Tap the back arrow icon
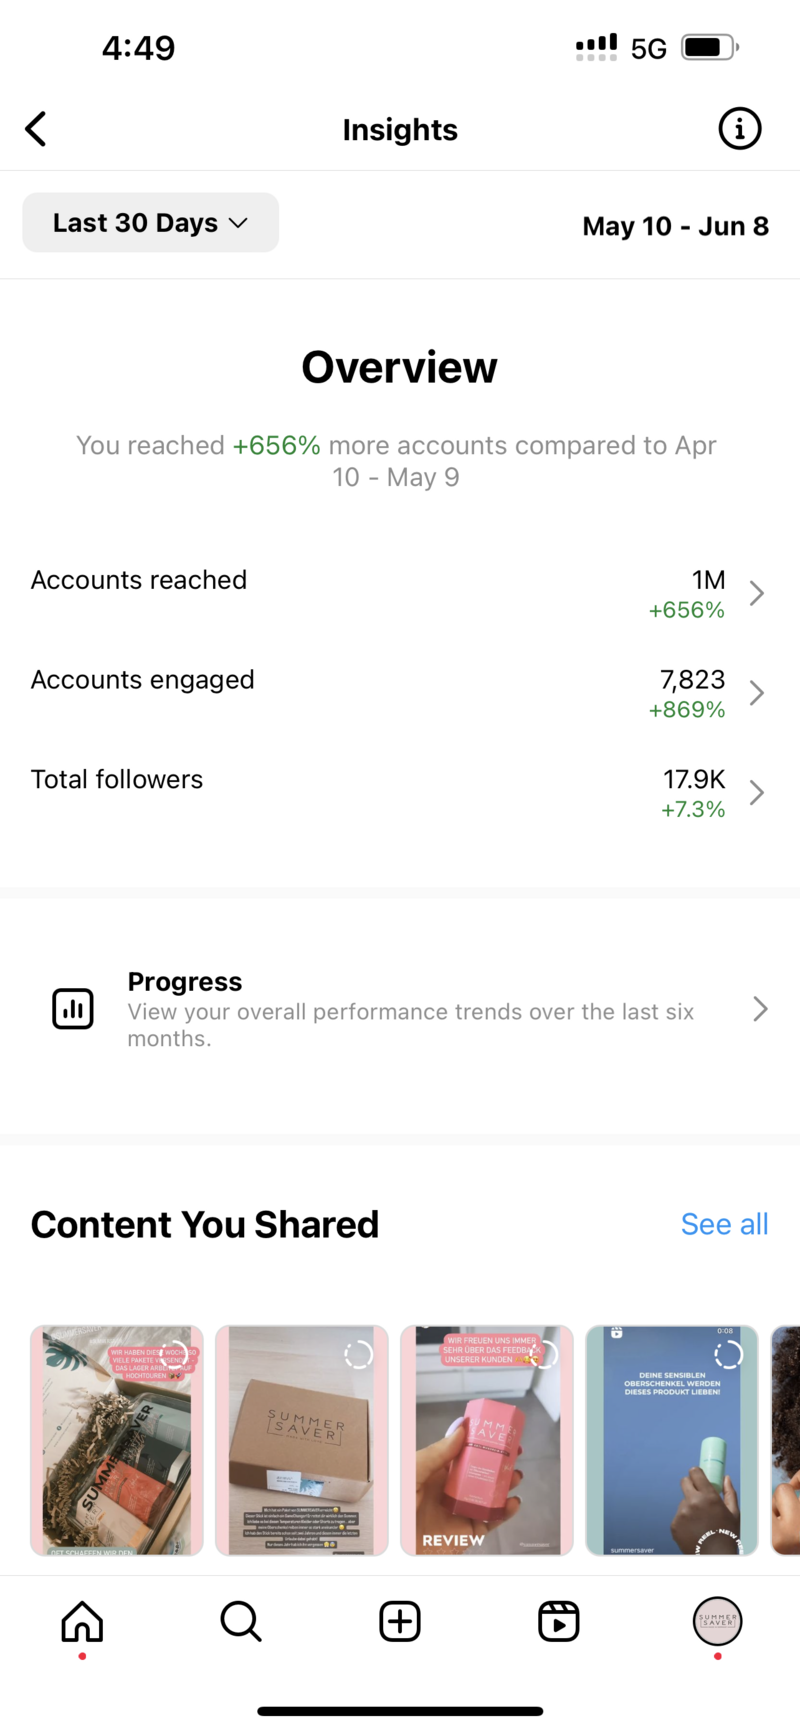This screenshot has height=1731, width=800. click(x=36, y=129)
